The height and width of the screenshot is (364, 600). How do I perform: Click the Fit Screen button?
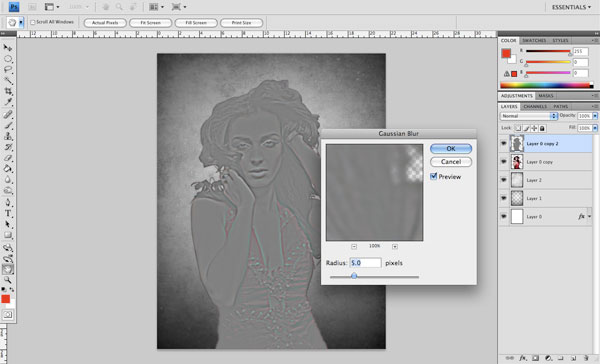coord(150,23)
